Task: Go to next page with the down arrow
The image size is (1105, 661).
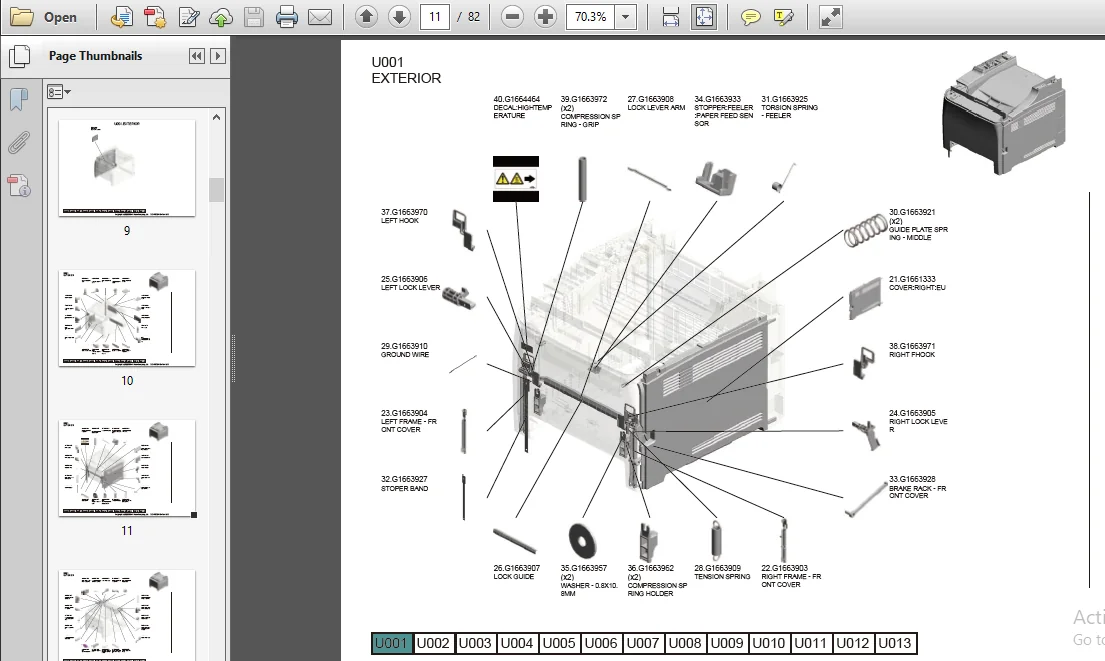Action: click(400, 17)
